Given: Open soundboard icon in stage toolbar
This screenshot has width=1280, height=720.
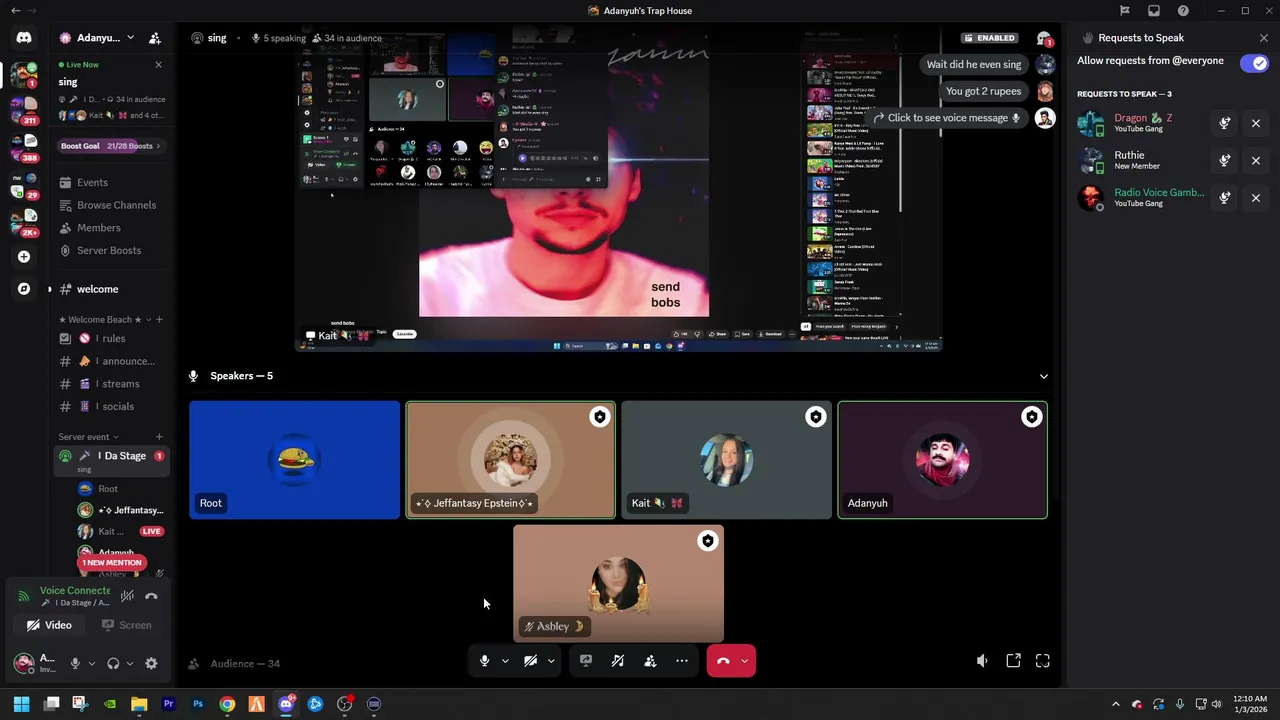Looking at the screenshot, I should point(618,661).
